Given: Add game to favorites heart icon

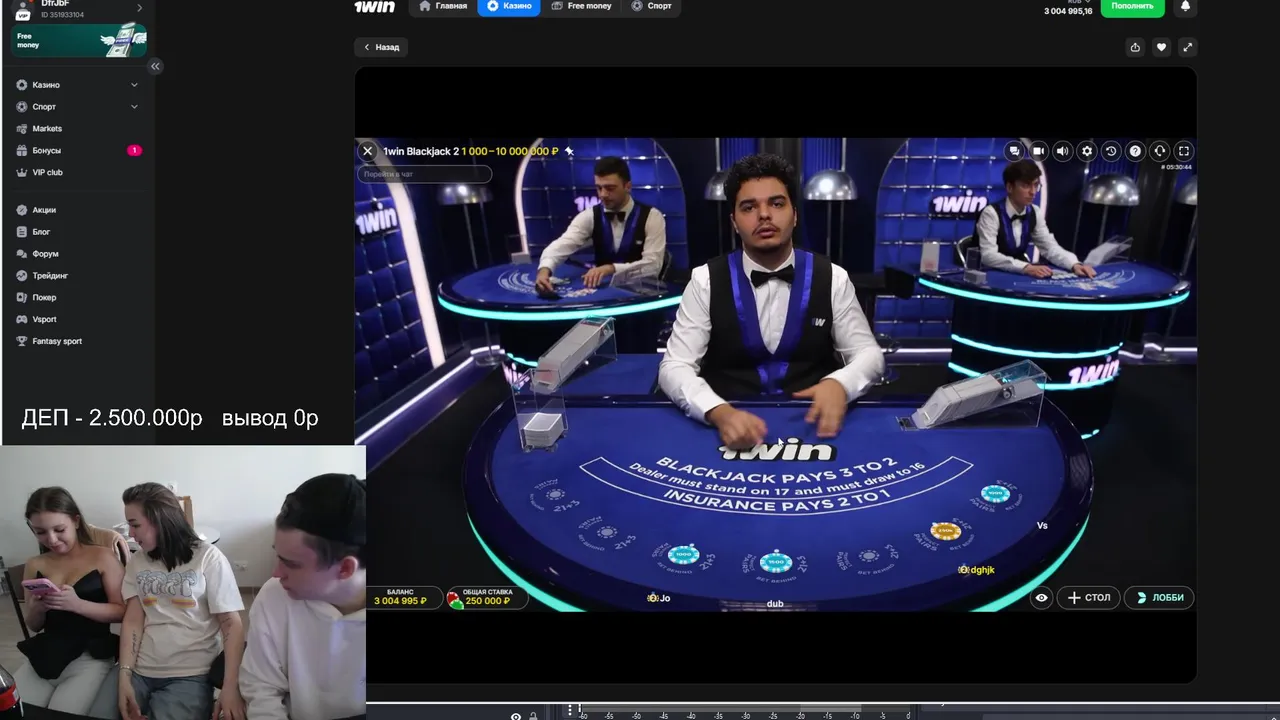Looking at the screenshot, I should tap(1161, 47).
